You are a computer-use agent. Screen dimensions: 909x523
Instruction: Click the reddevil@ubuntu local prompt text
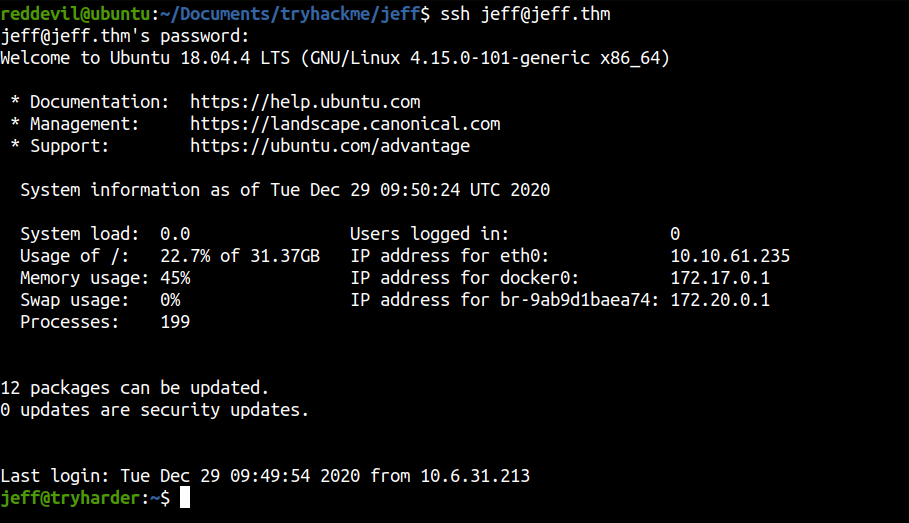pyautogui.click(x=75, y=14)
